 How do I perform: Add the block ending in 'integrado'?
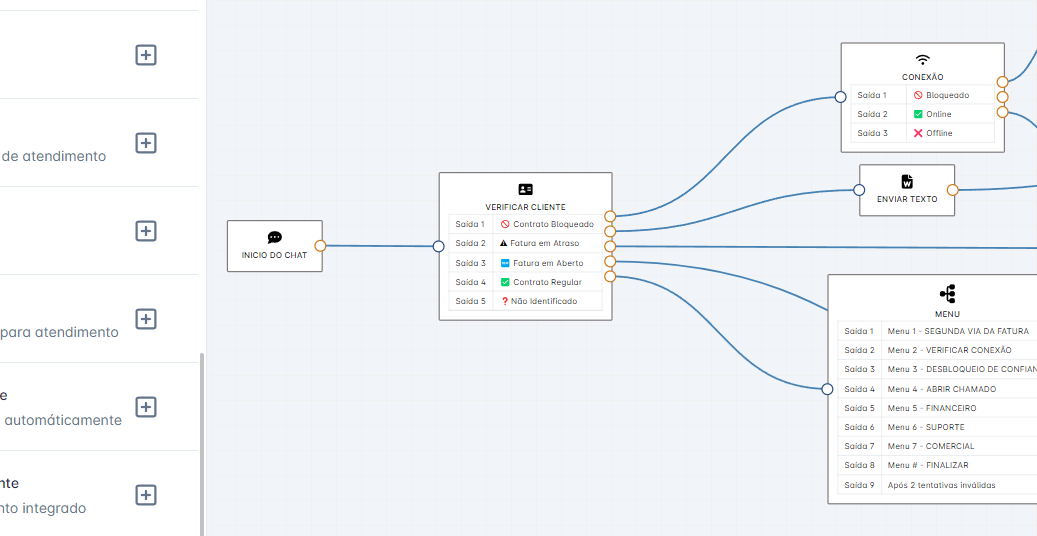tap(146, 495)
